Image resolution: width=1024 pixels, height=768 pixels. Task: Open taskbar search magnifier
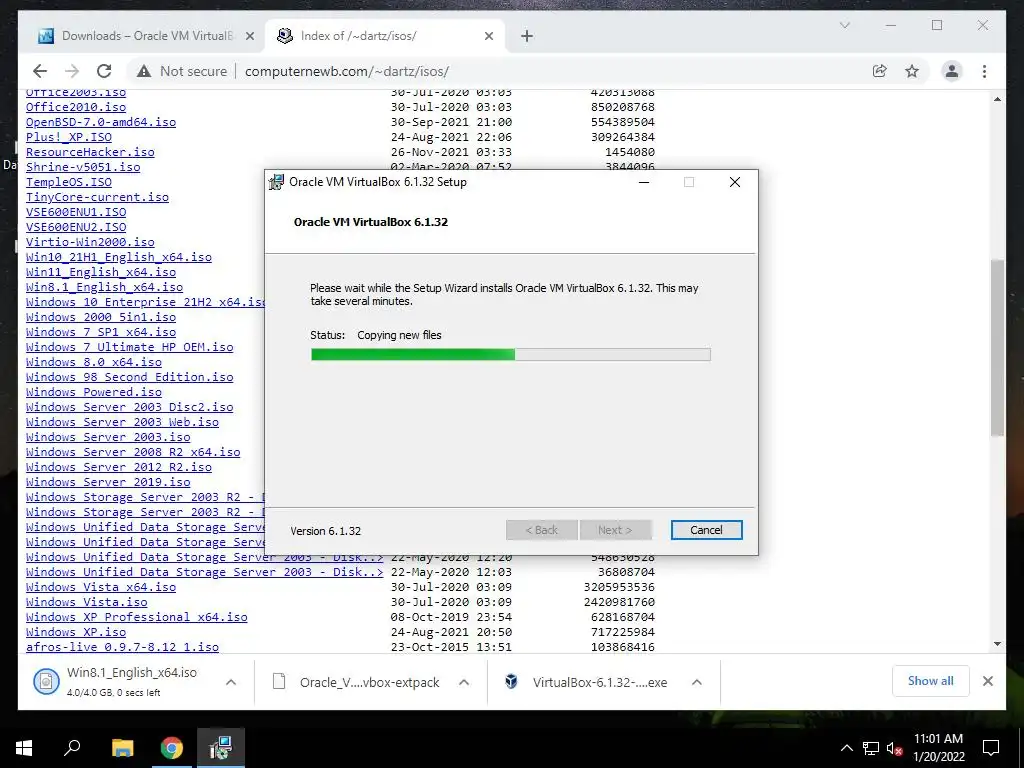coord(72,748)
